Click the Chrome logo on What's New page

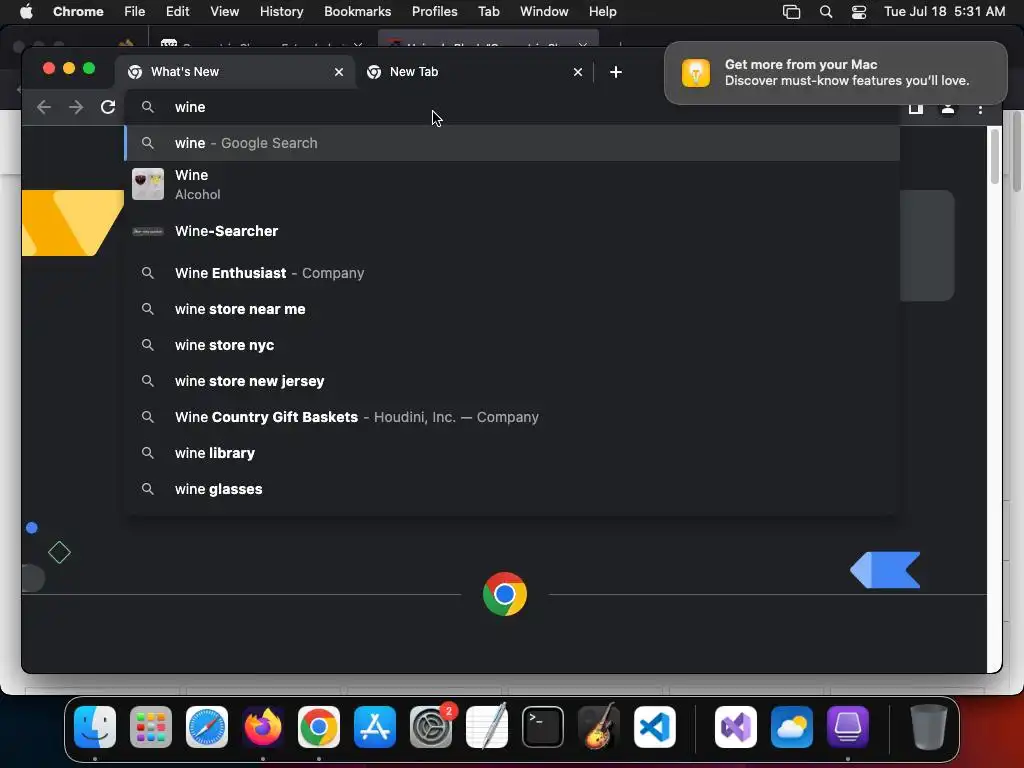pos(505,594)
